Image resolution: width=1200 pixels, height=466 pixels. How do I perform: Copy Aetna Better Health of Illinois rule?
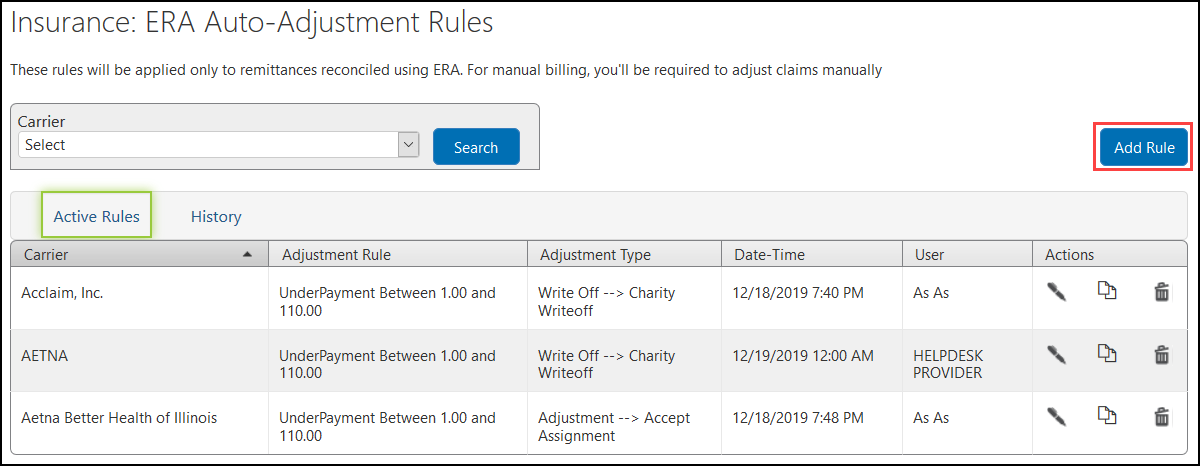point(1107,416)
